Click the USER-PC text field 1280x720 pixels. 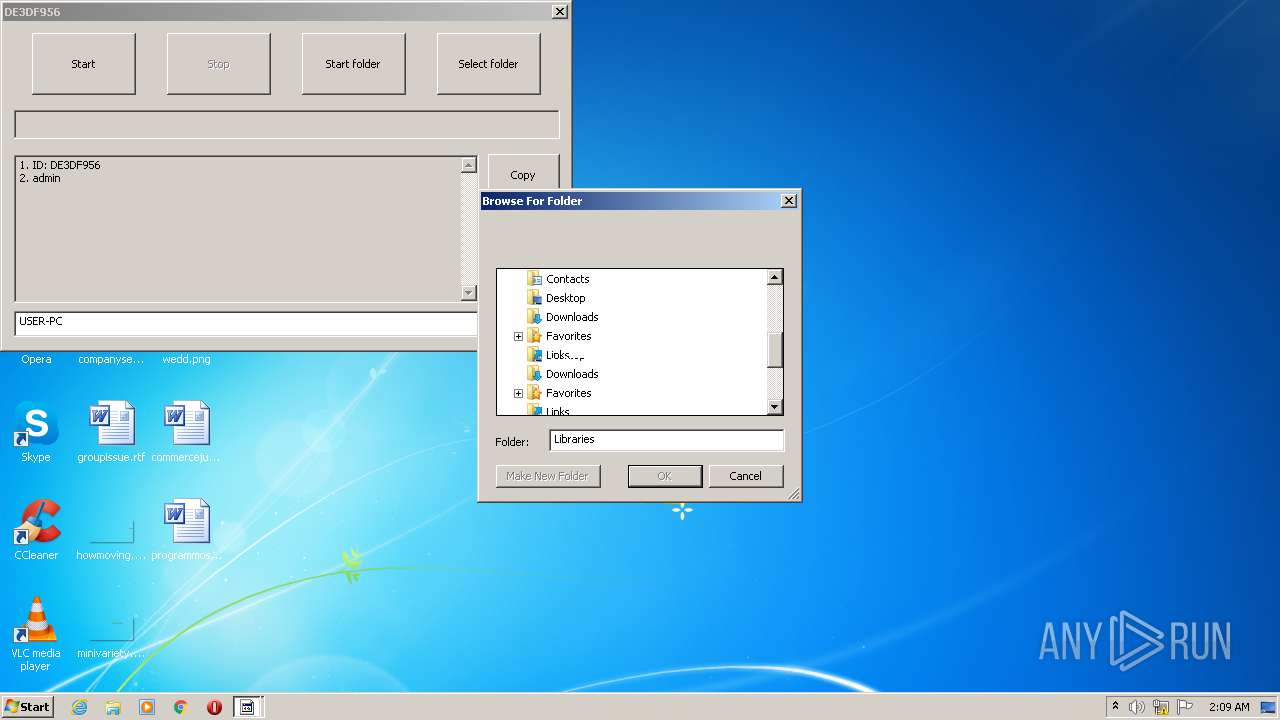(x=246, y=323)
